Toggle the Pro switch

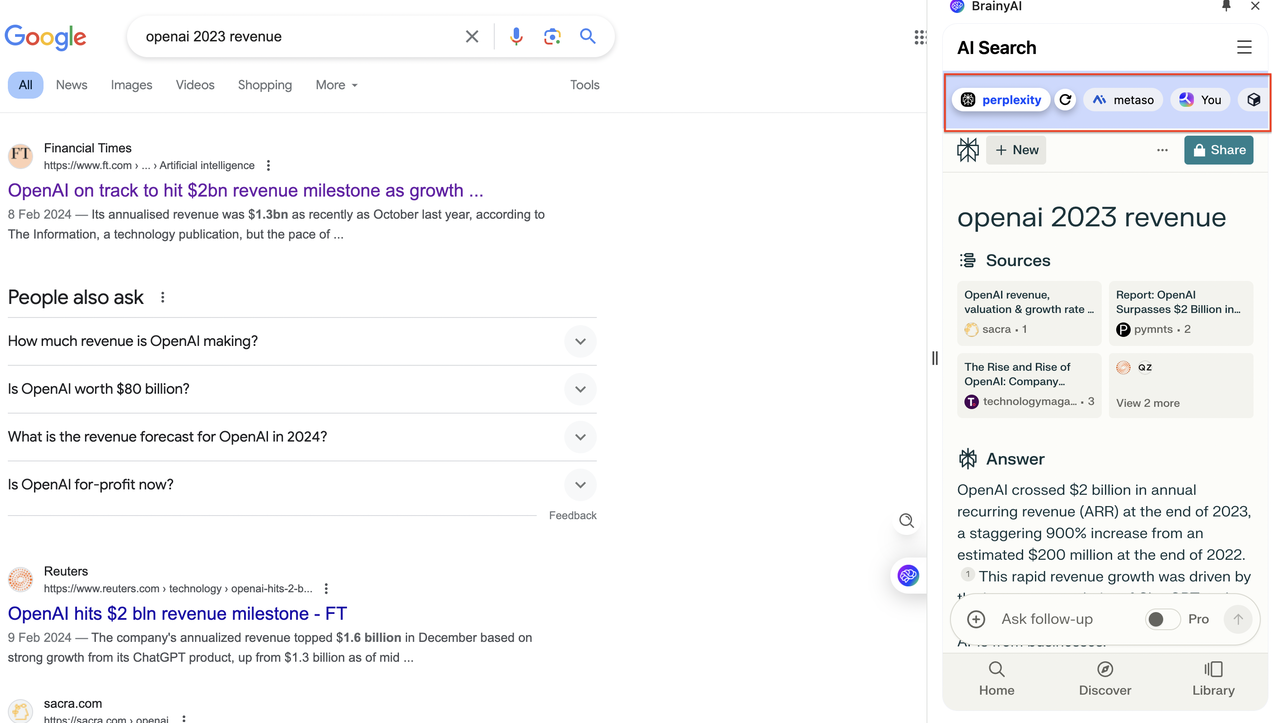(1162, 619)
